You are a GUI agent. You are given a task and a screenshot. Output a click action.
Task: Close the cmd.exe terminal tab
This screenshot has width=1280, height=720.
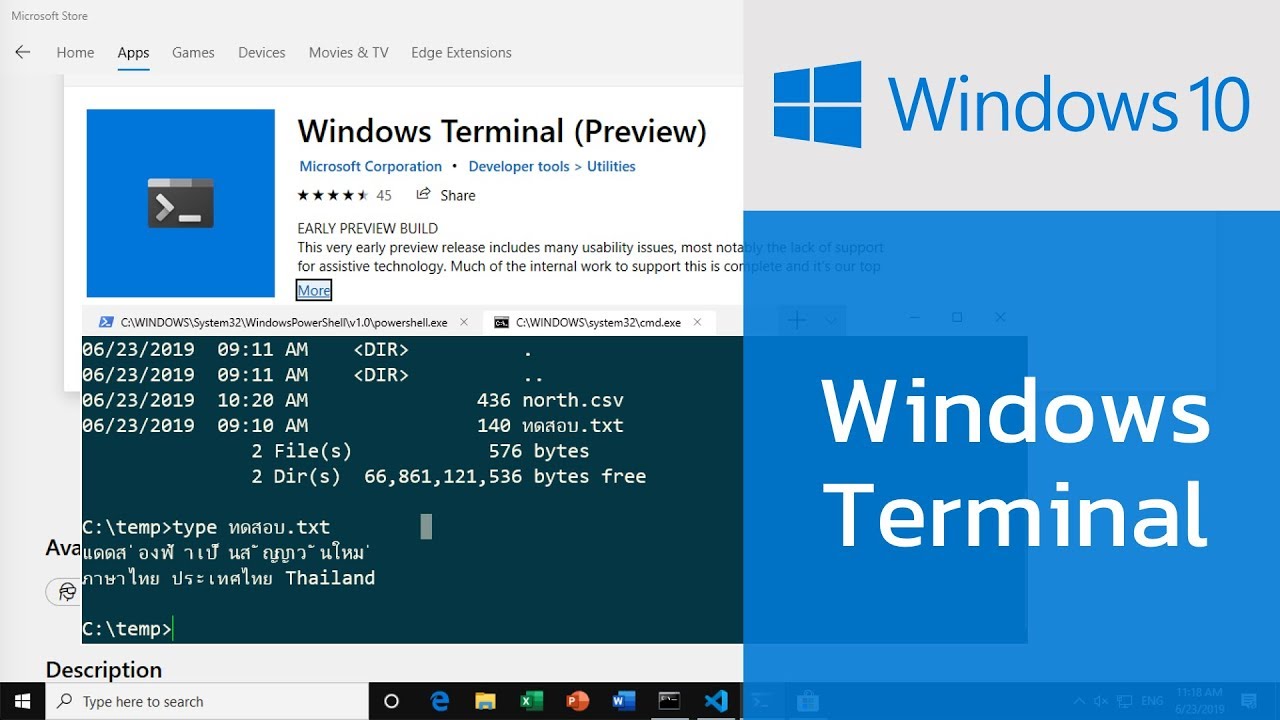[697, 322]
